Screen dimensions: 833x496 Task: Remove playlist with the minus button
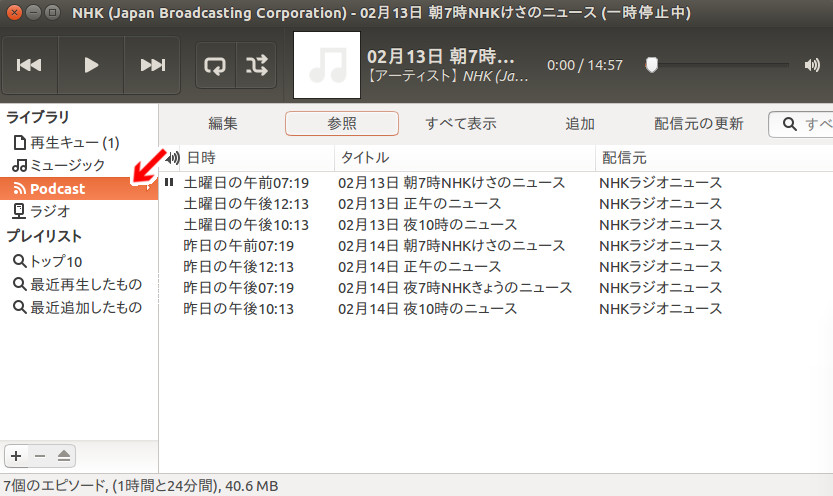[x=40, y=456]
